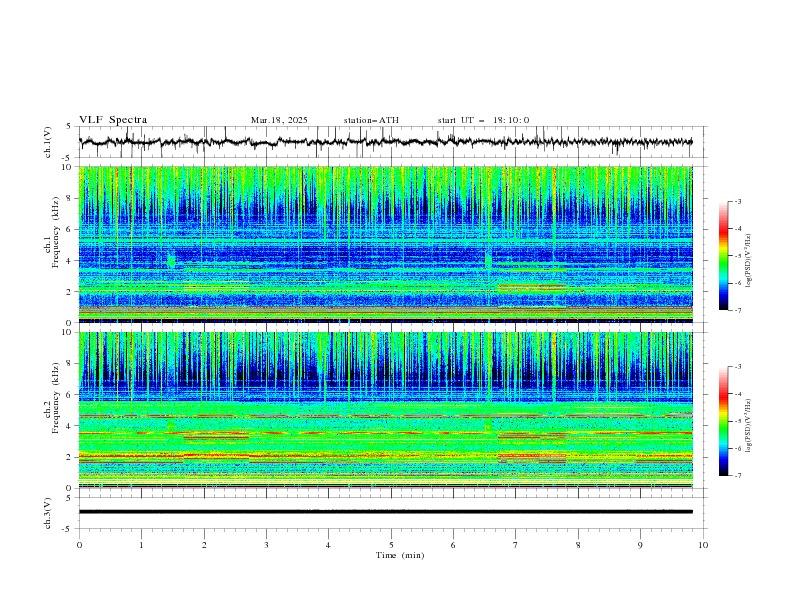Click the log(PSD) label beside ch.2 colorbar

point(749,425)
